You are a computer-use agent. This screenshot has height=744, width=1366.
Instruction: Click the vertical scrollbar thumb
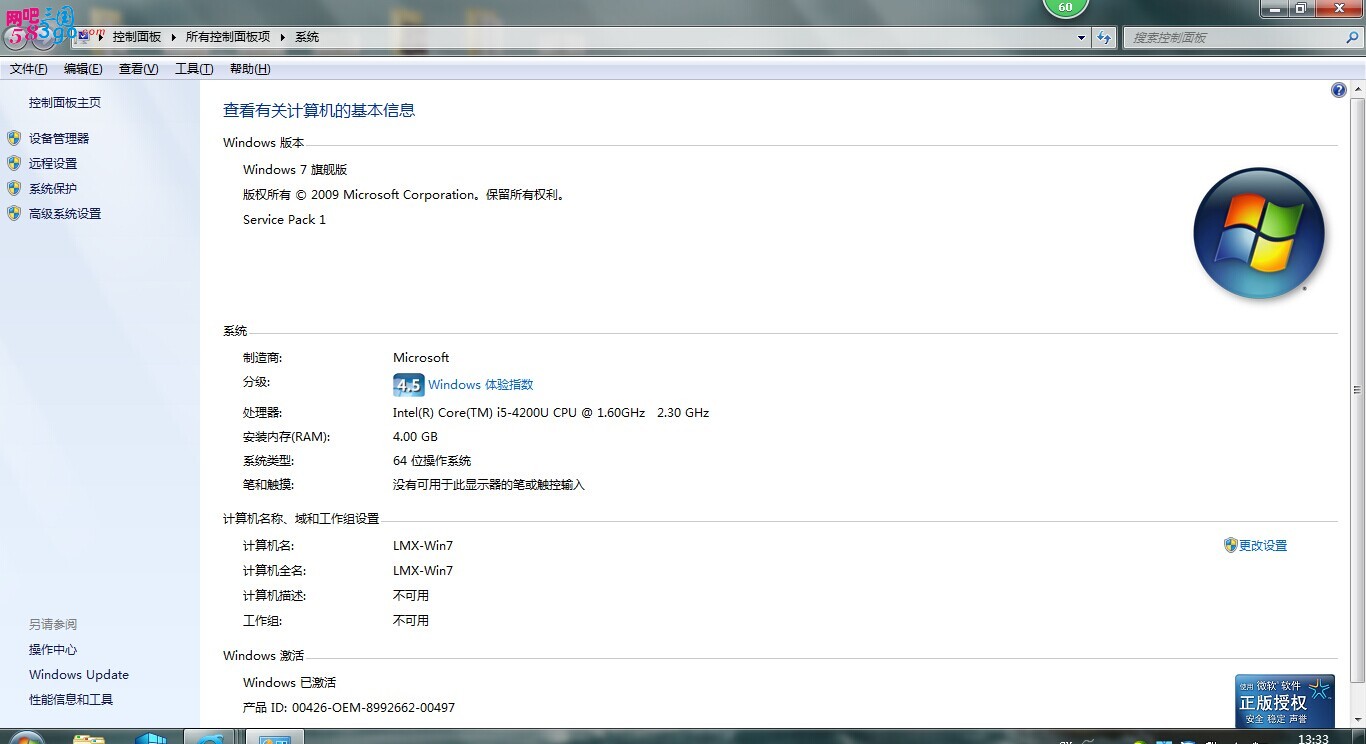pos(1358,390)
